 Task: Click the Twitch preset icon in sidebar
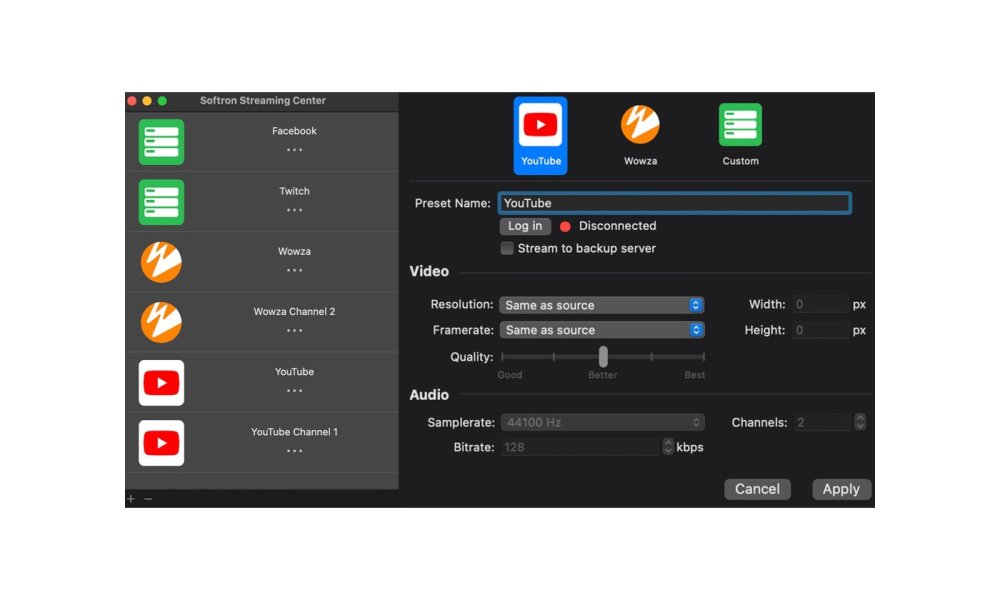(160, 201)
